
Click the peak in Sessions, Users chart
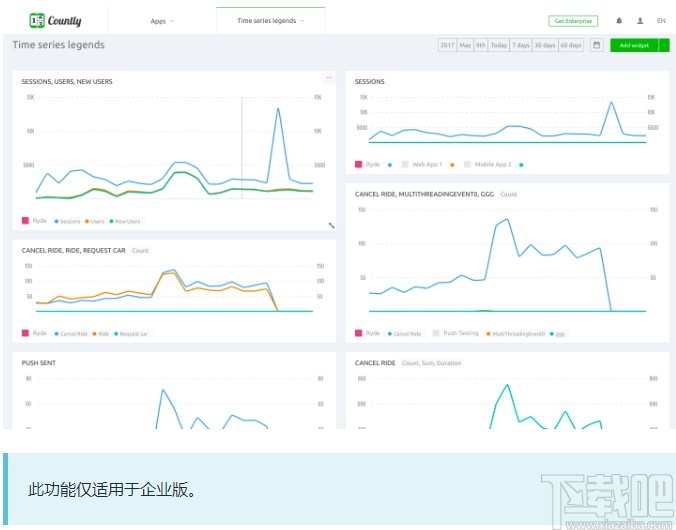pos(278,109)
